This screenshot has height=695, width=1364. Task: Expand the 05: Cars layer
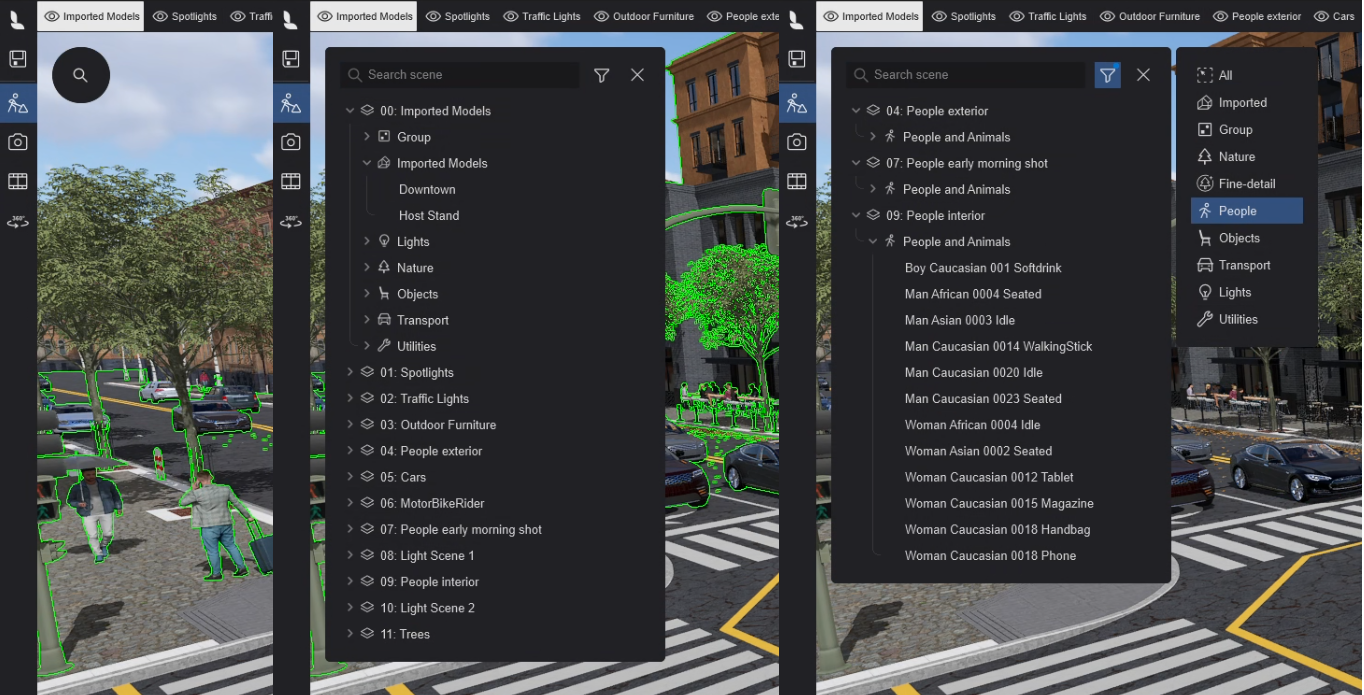tap(350, 477)
